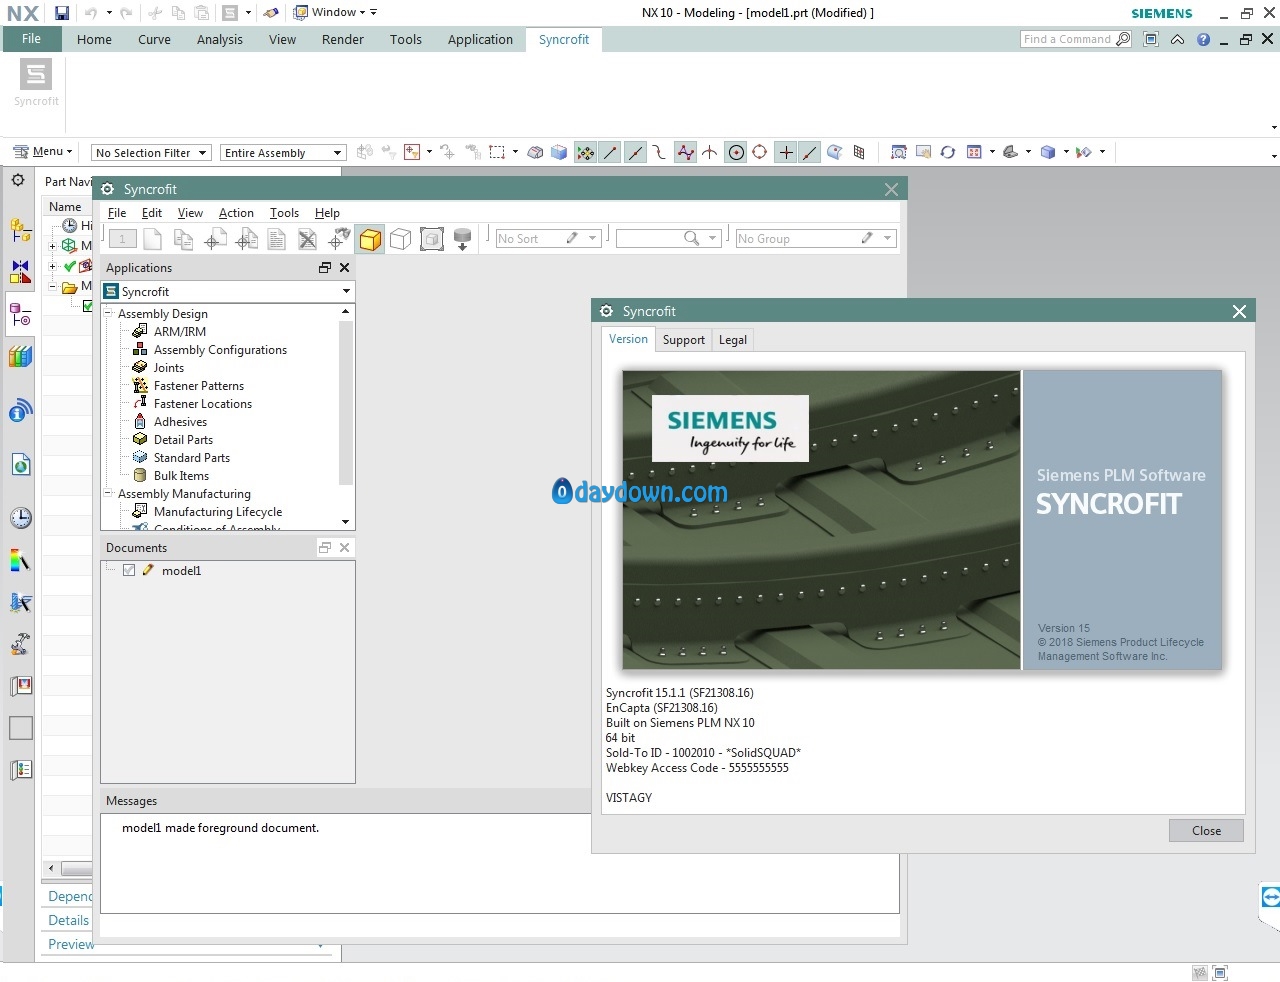Collapse the Assembly Manufacturing tree node
The width and height of the screenshot is (1280, 982).
(109, 493)
